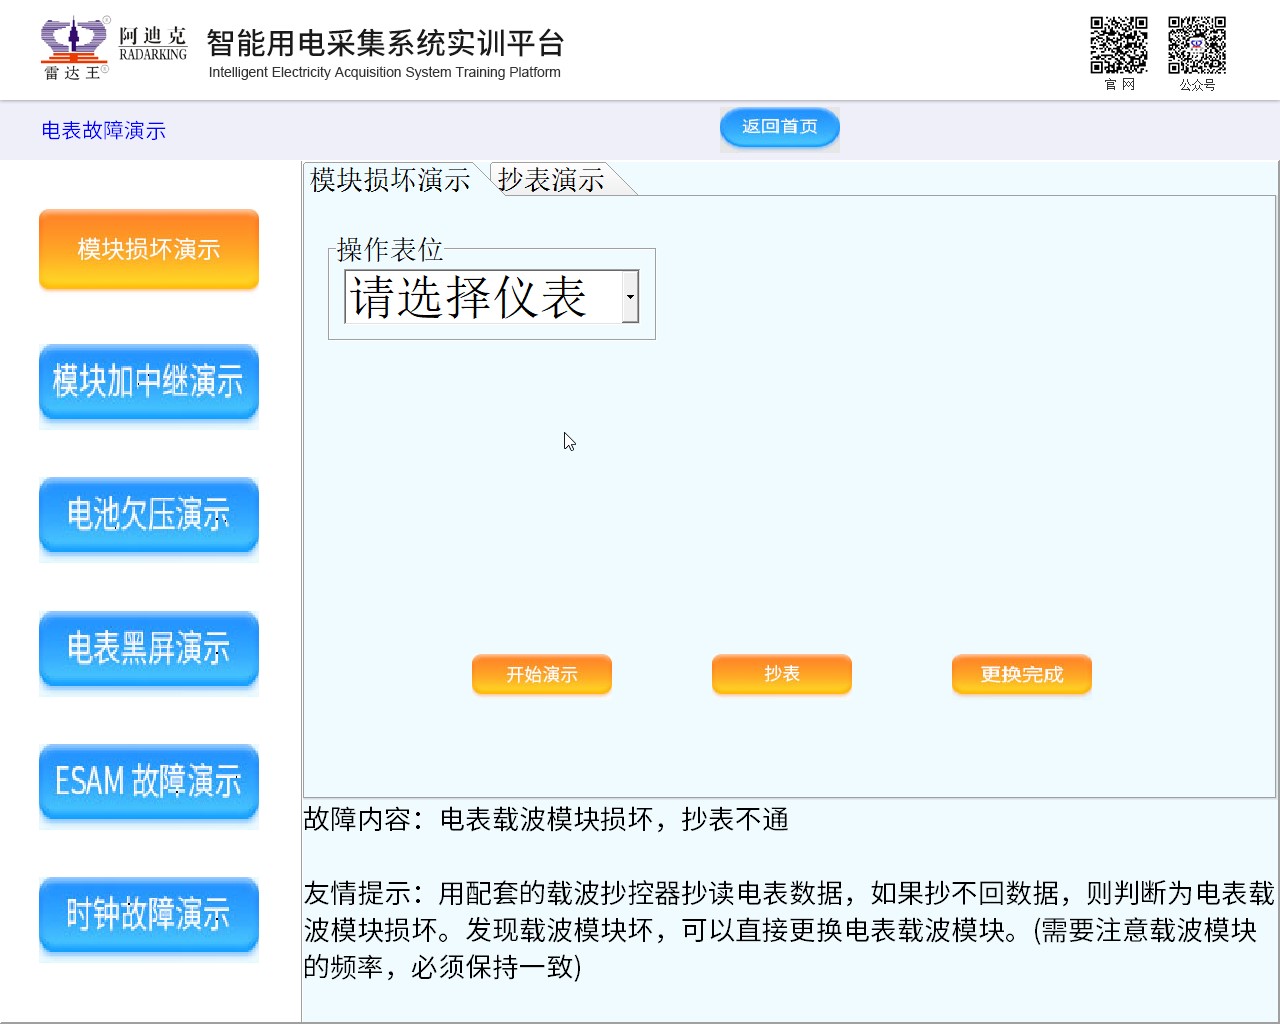Click the 电表故障演示 breadcrumb link
The height and width of the screenshot is (1024, 1280).
coord(104,131)
